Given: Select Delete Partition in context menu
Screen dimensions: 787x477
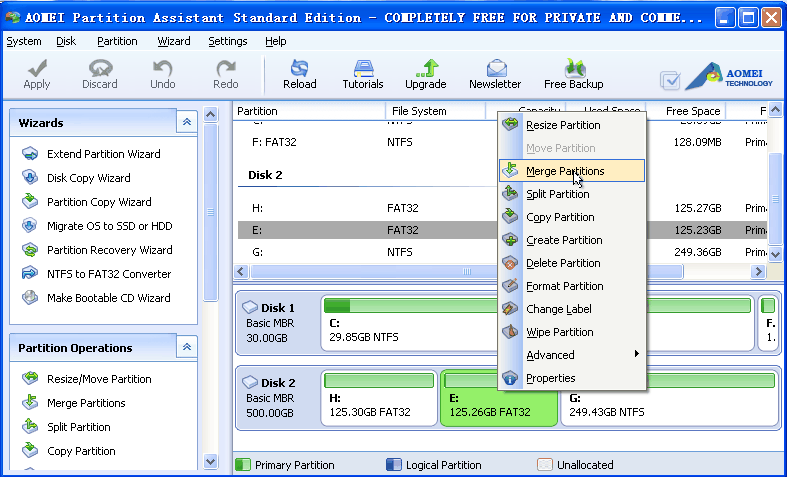Looking at the screenshot, I should pos(572,263).
